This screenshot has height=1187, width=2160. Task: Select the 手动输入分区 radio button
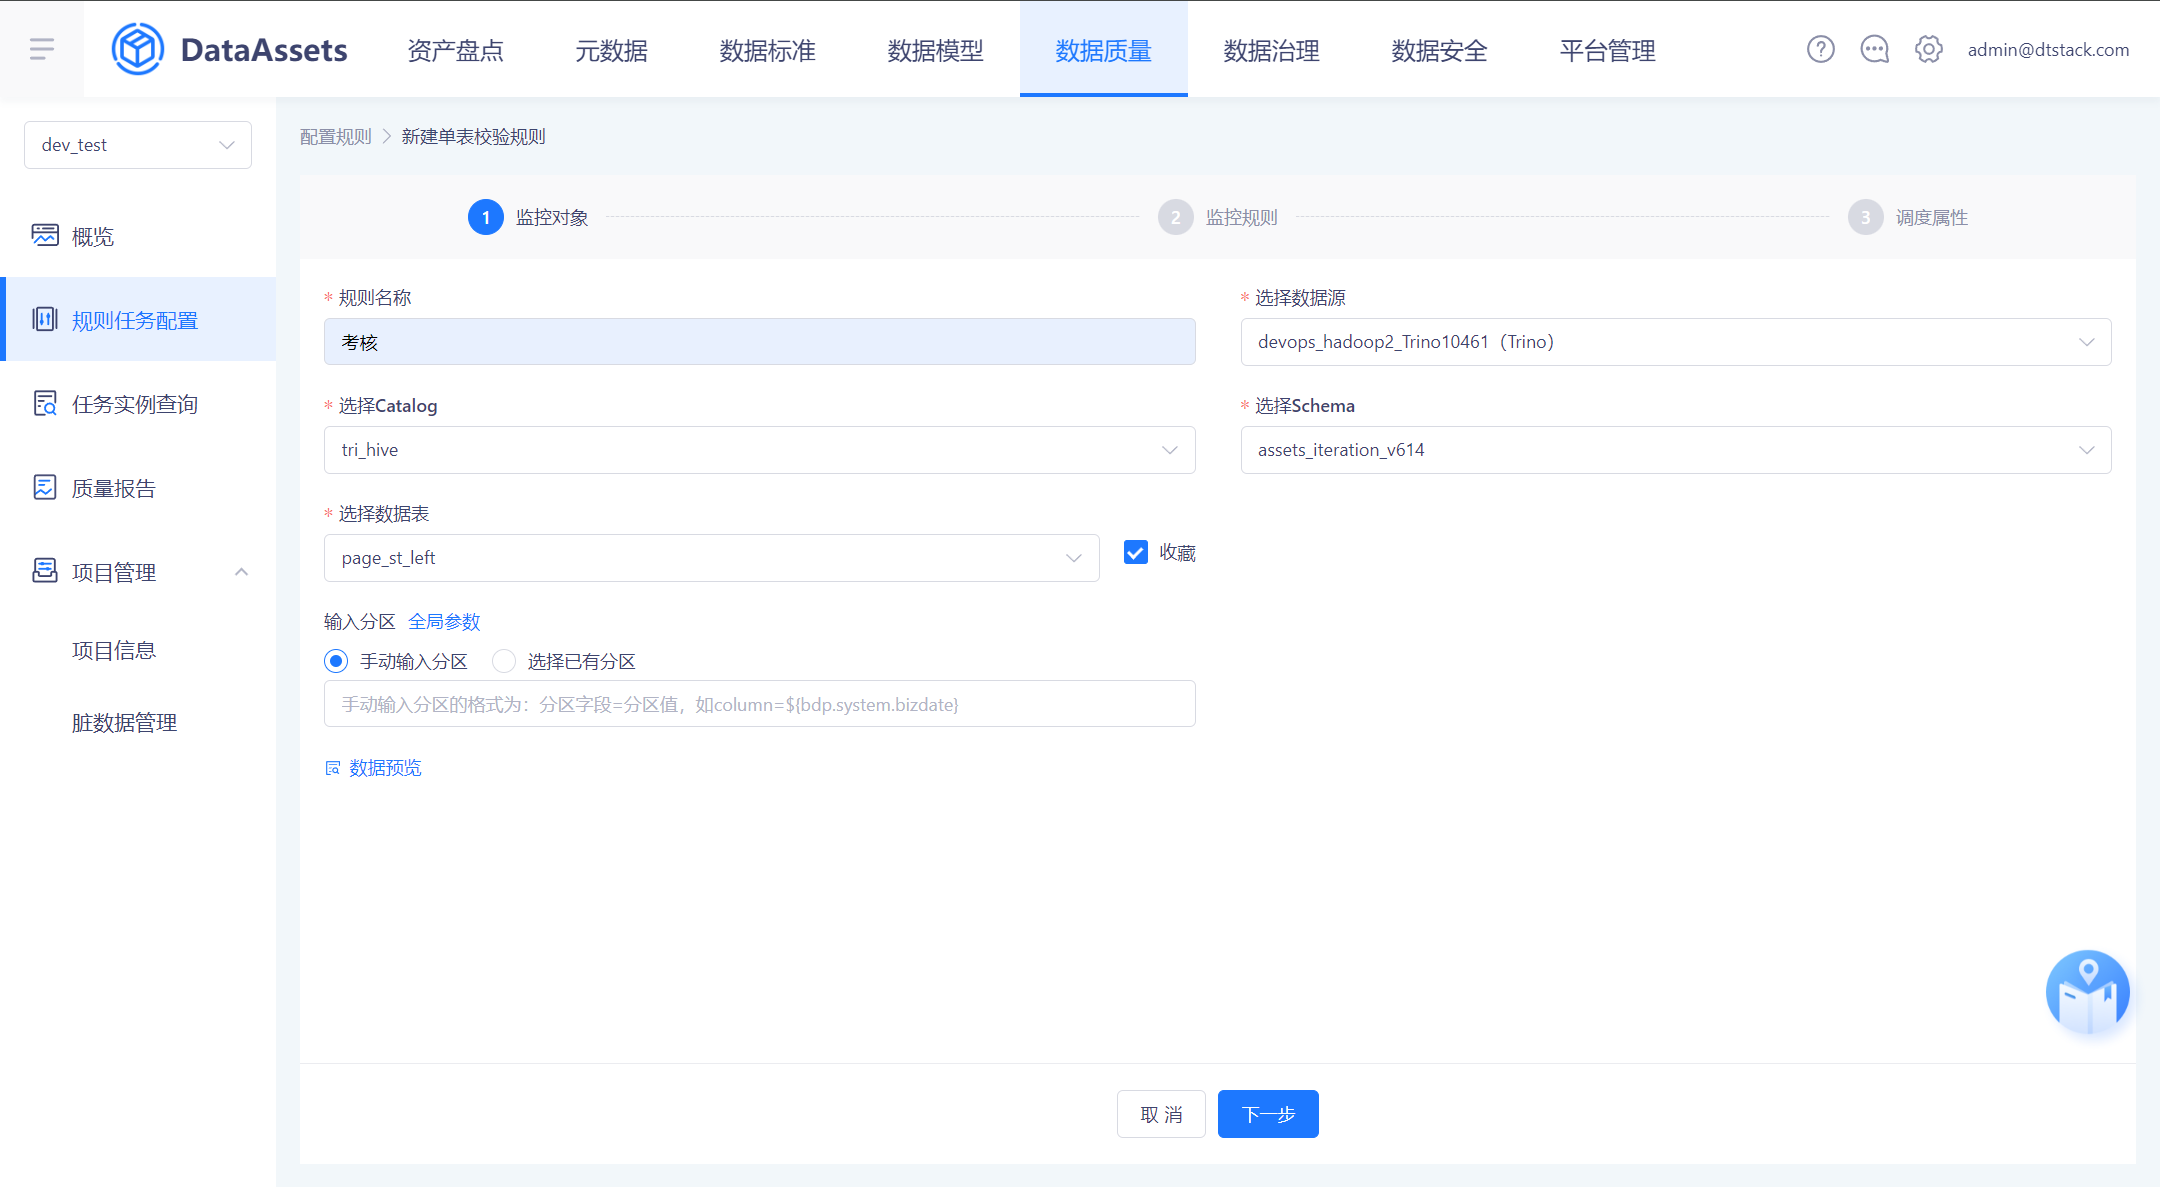click(336, 661)
